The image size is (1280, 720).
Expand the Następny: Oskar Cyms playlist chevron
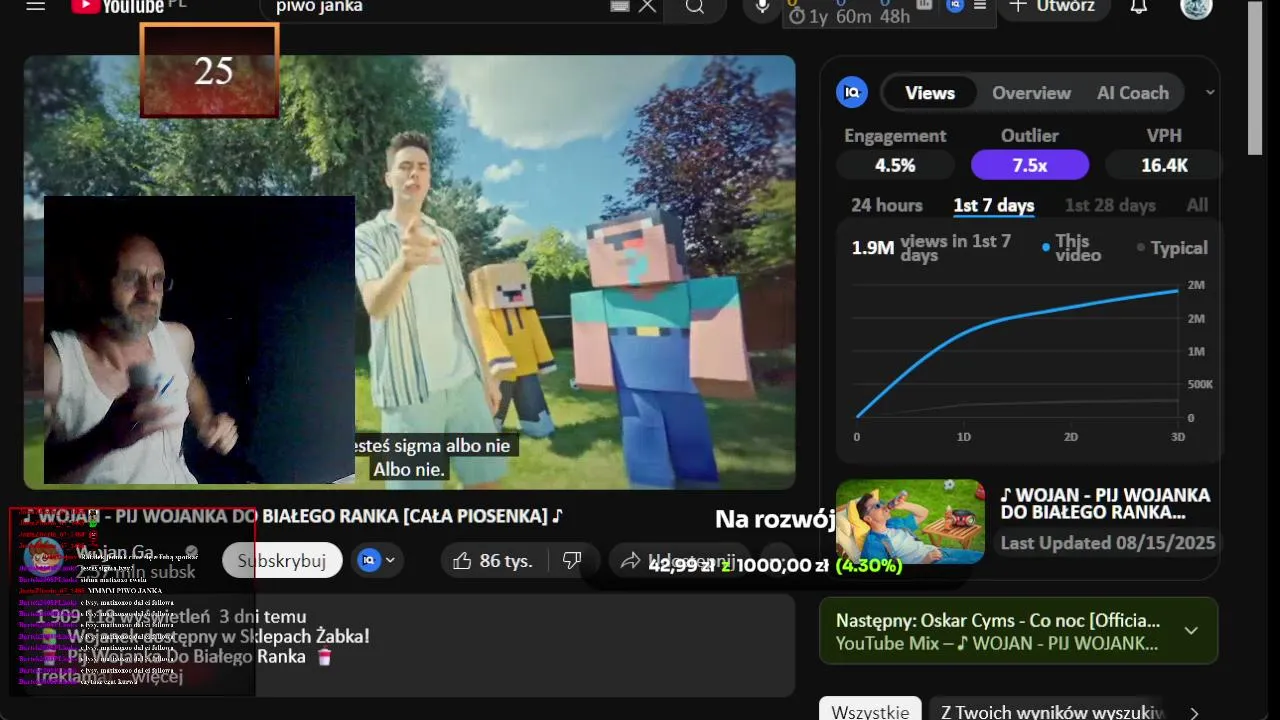(1191, 631)
